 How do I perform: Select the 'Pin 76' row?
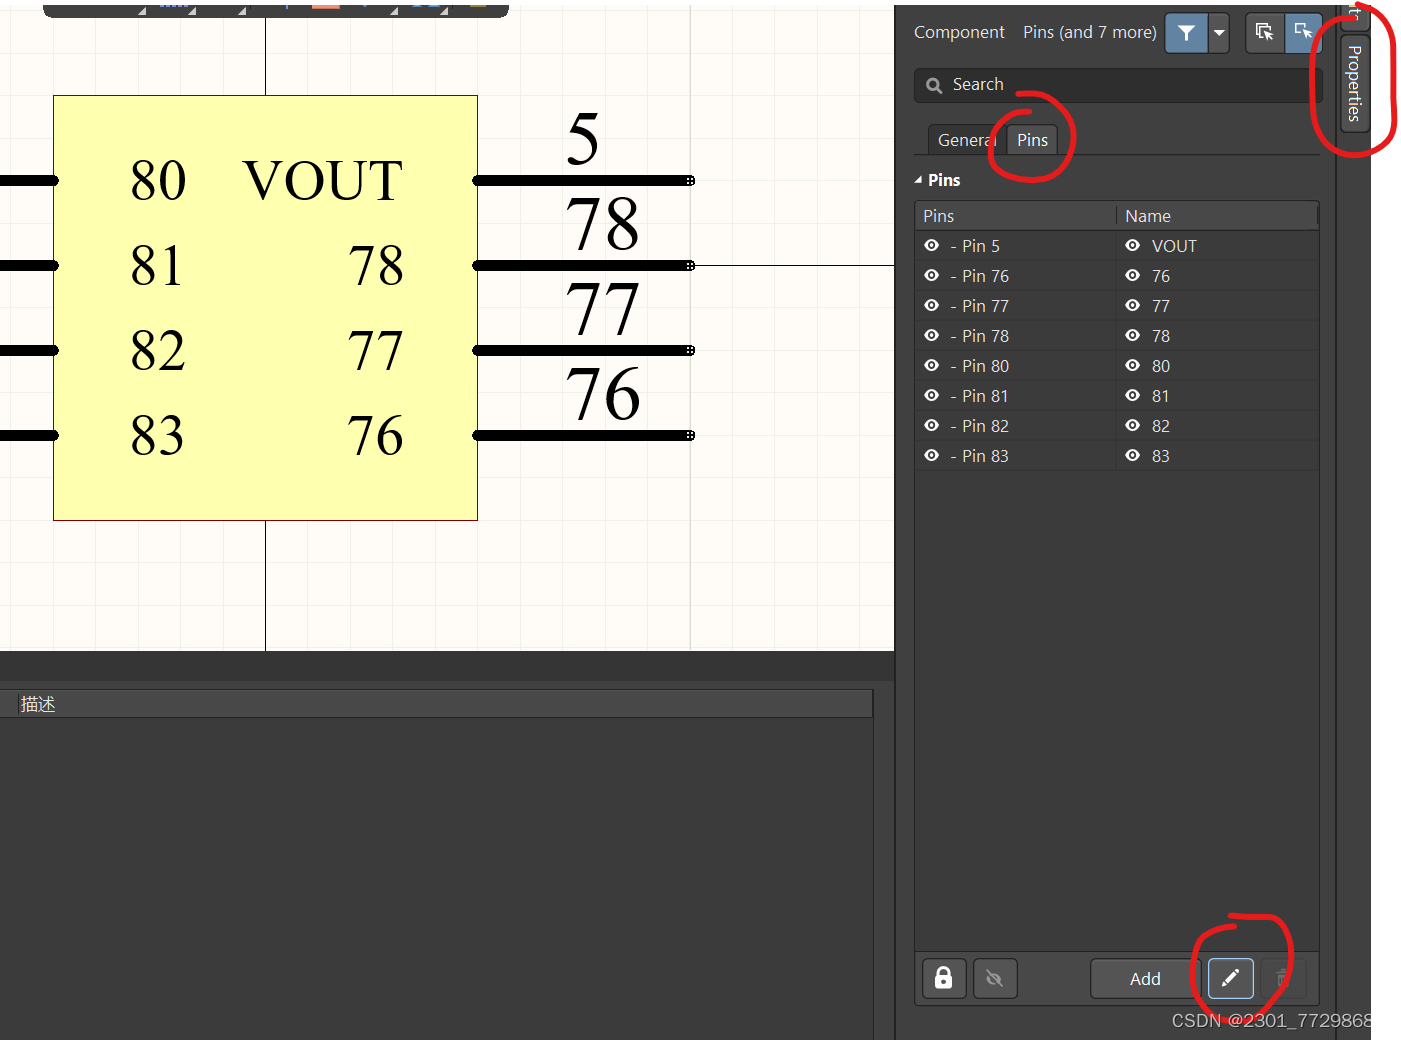1117,276
